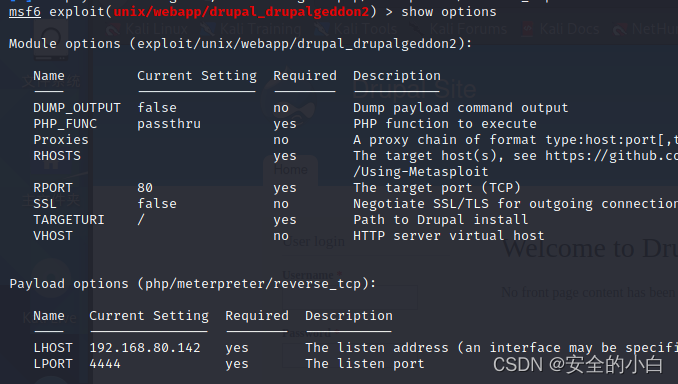
Task: Select the LPORT option name
Action: pyautogui.click(x=53, y=364)
